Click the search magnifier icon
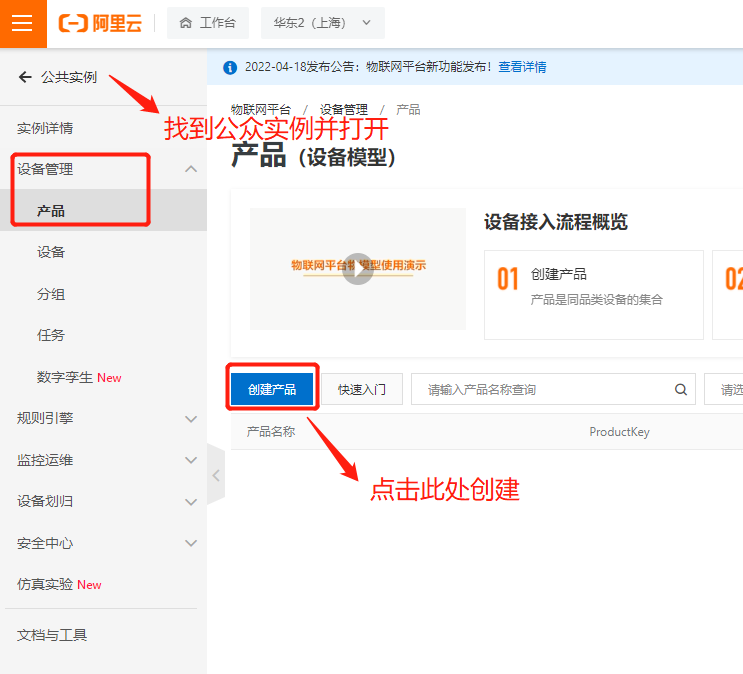Screen dimensions: 743x674 681,389
